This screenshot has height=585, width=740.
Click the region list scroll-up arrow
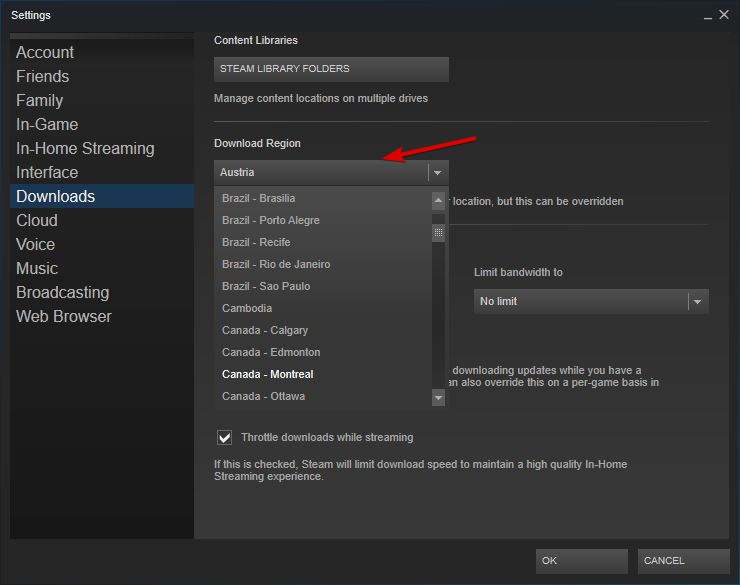[x=438, y=201]
